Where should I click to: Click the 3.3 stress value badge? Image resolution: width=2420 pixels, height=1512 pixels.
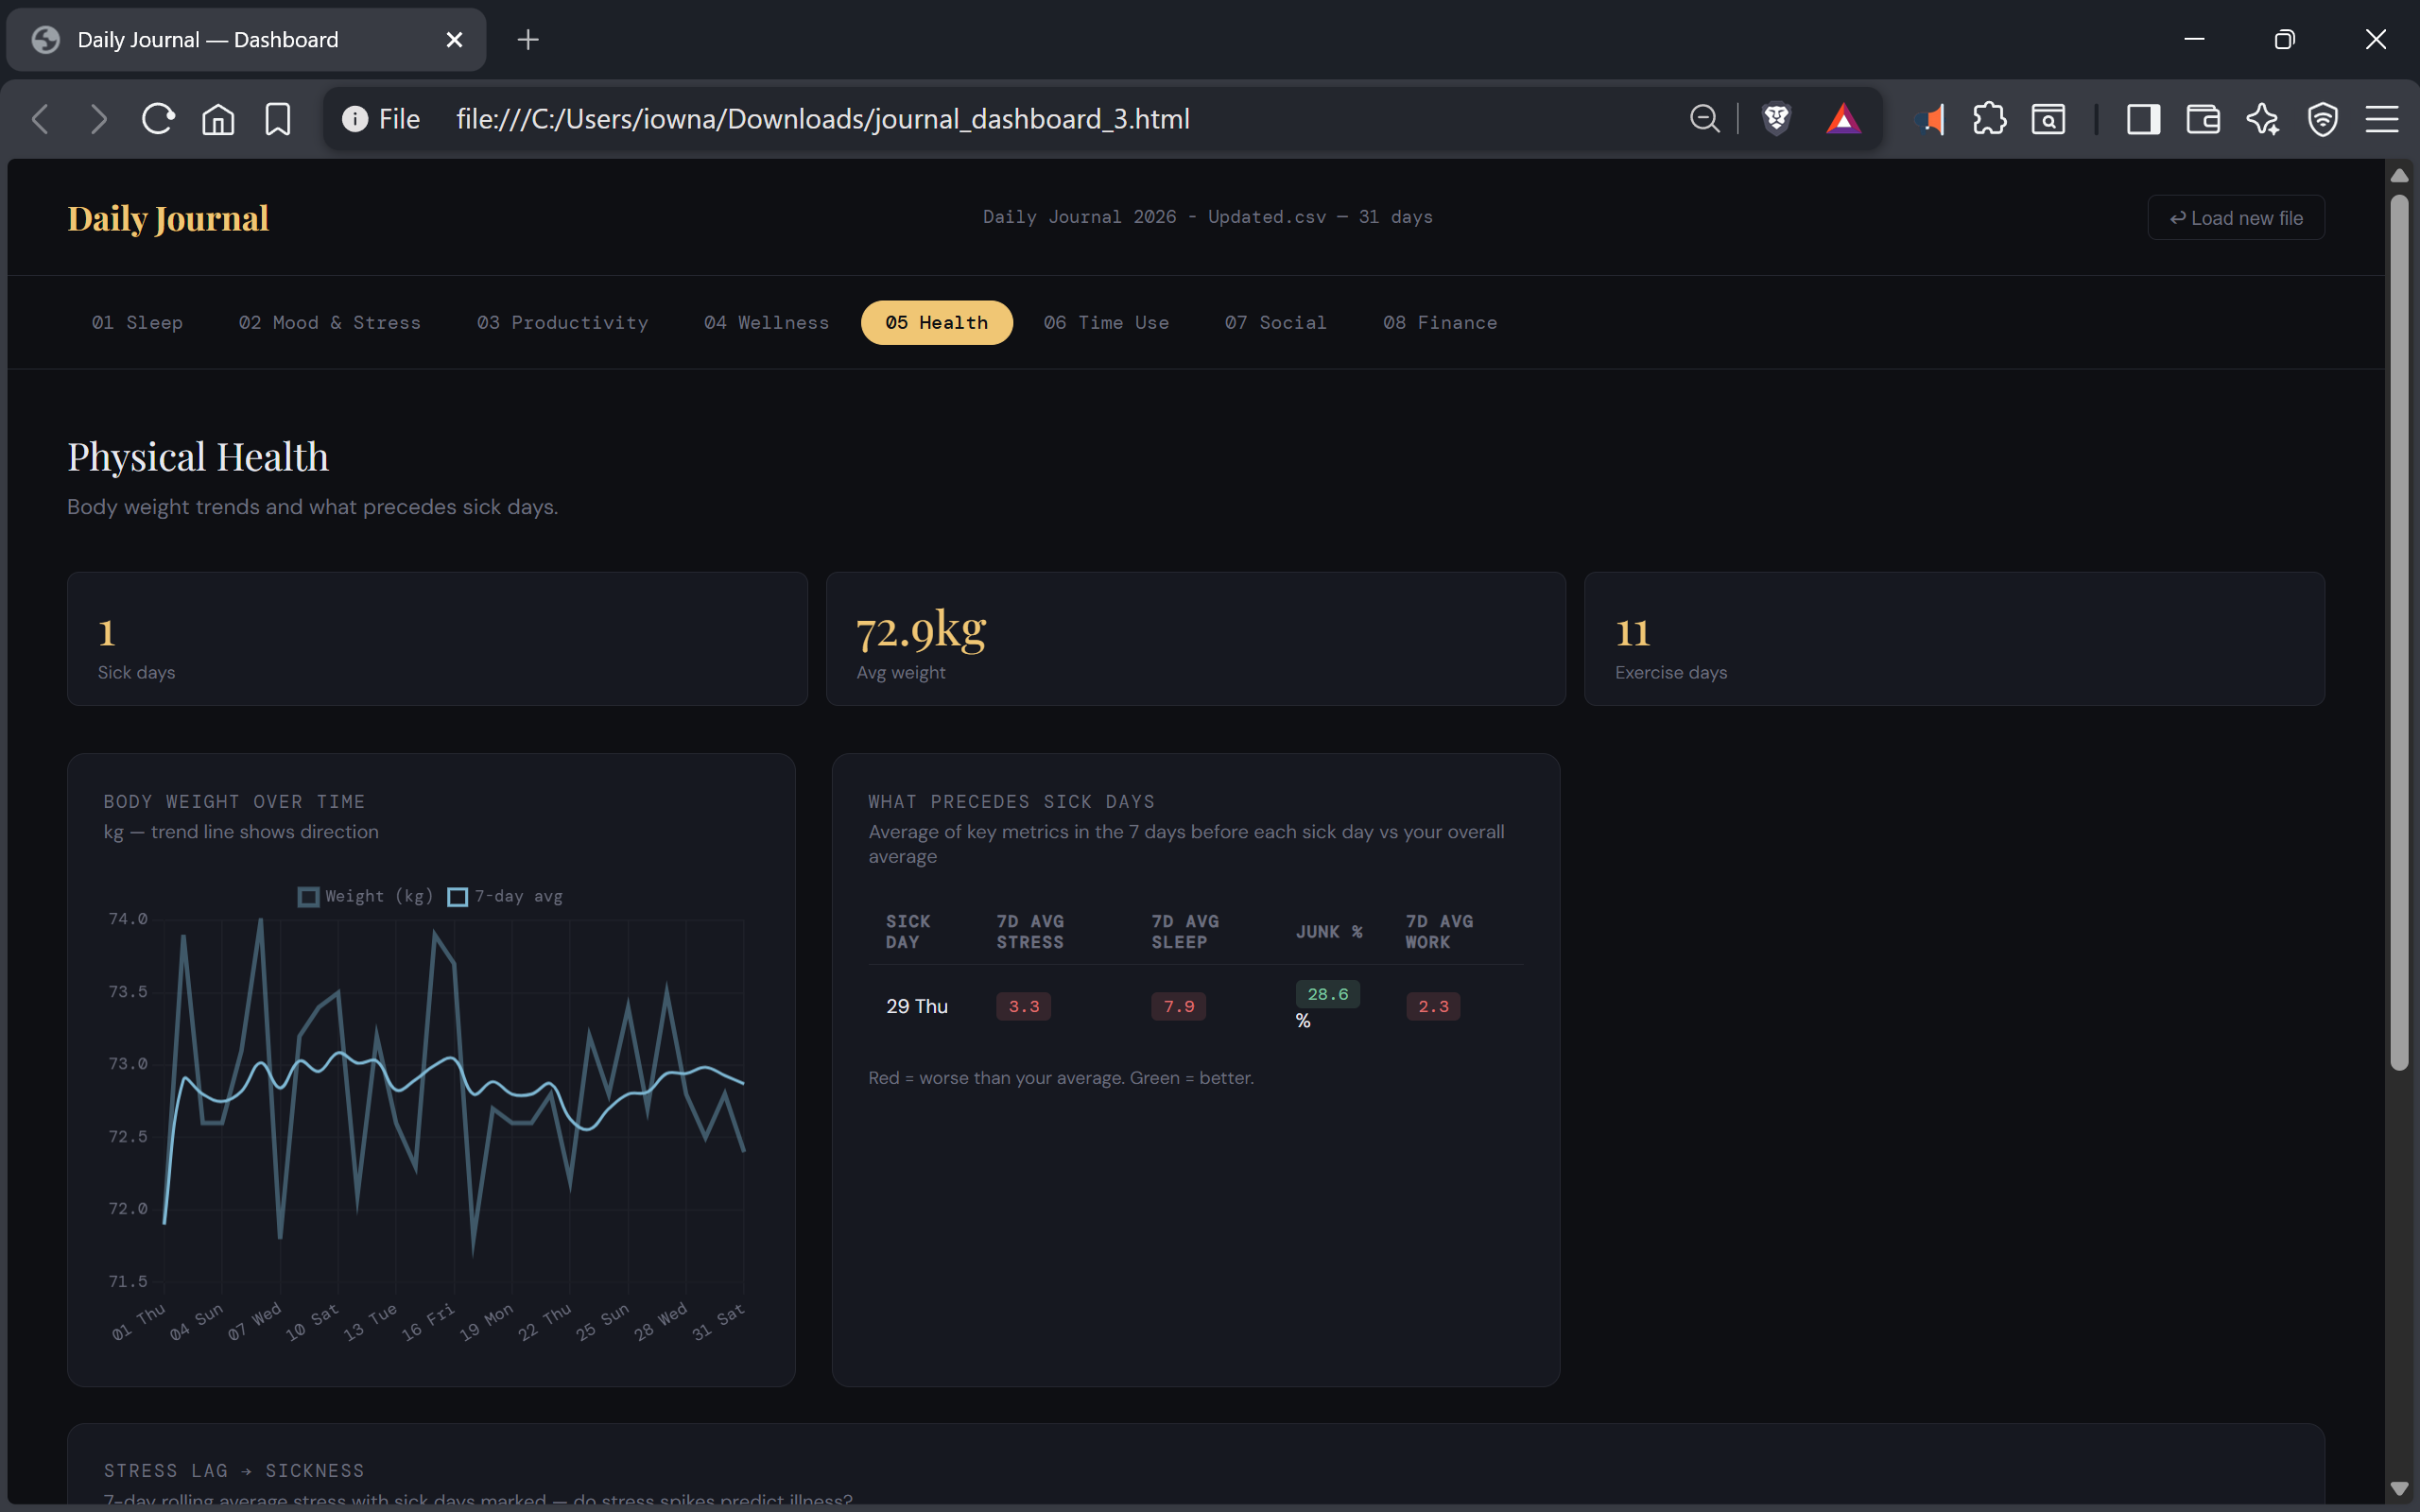pos(1023,1006)
